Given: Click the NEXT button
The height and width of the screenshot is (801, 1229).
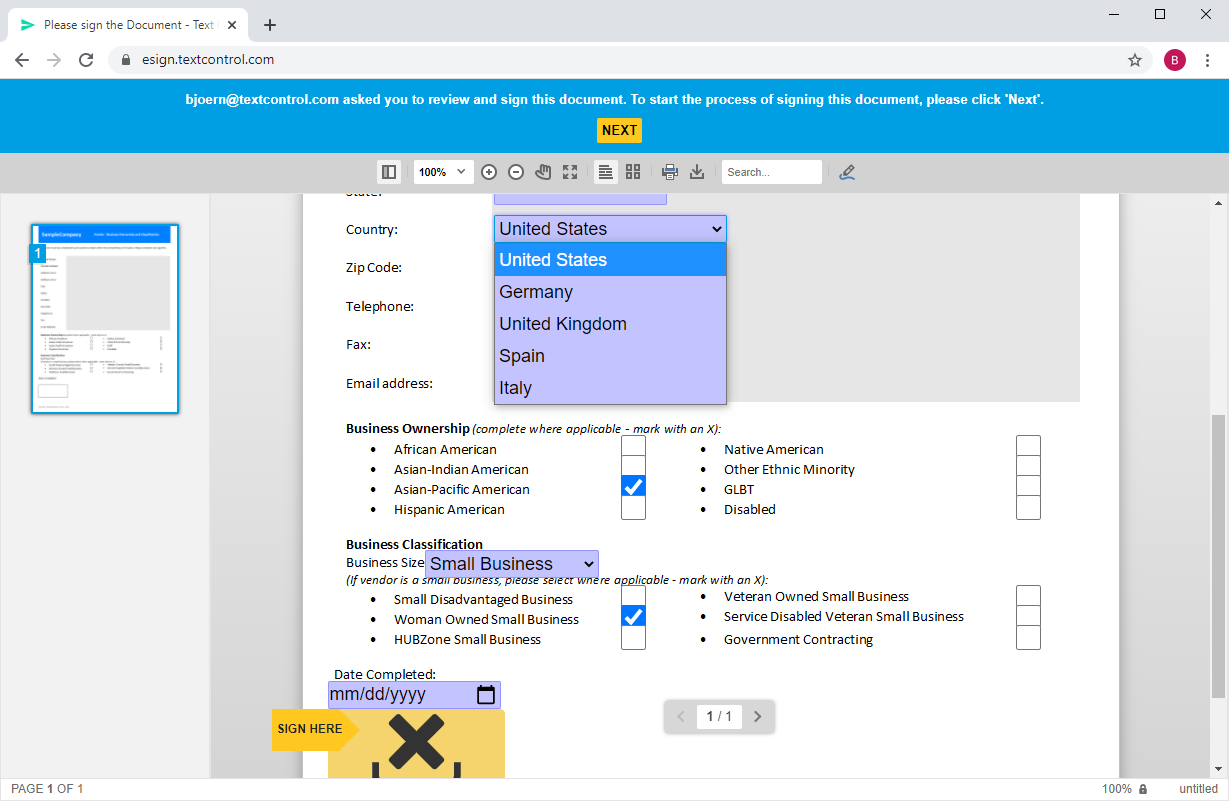Looking at the screenshot, I should 619,130.
